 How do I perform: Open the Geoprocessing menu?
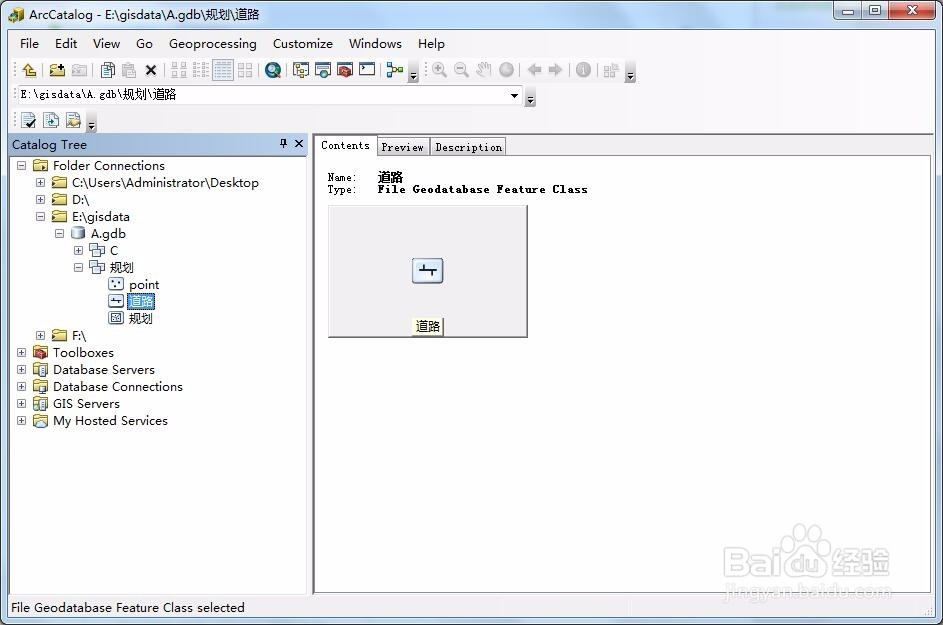213,44
